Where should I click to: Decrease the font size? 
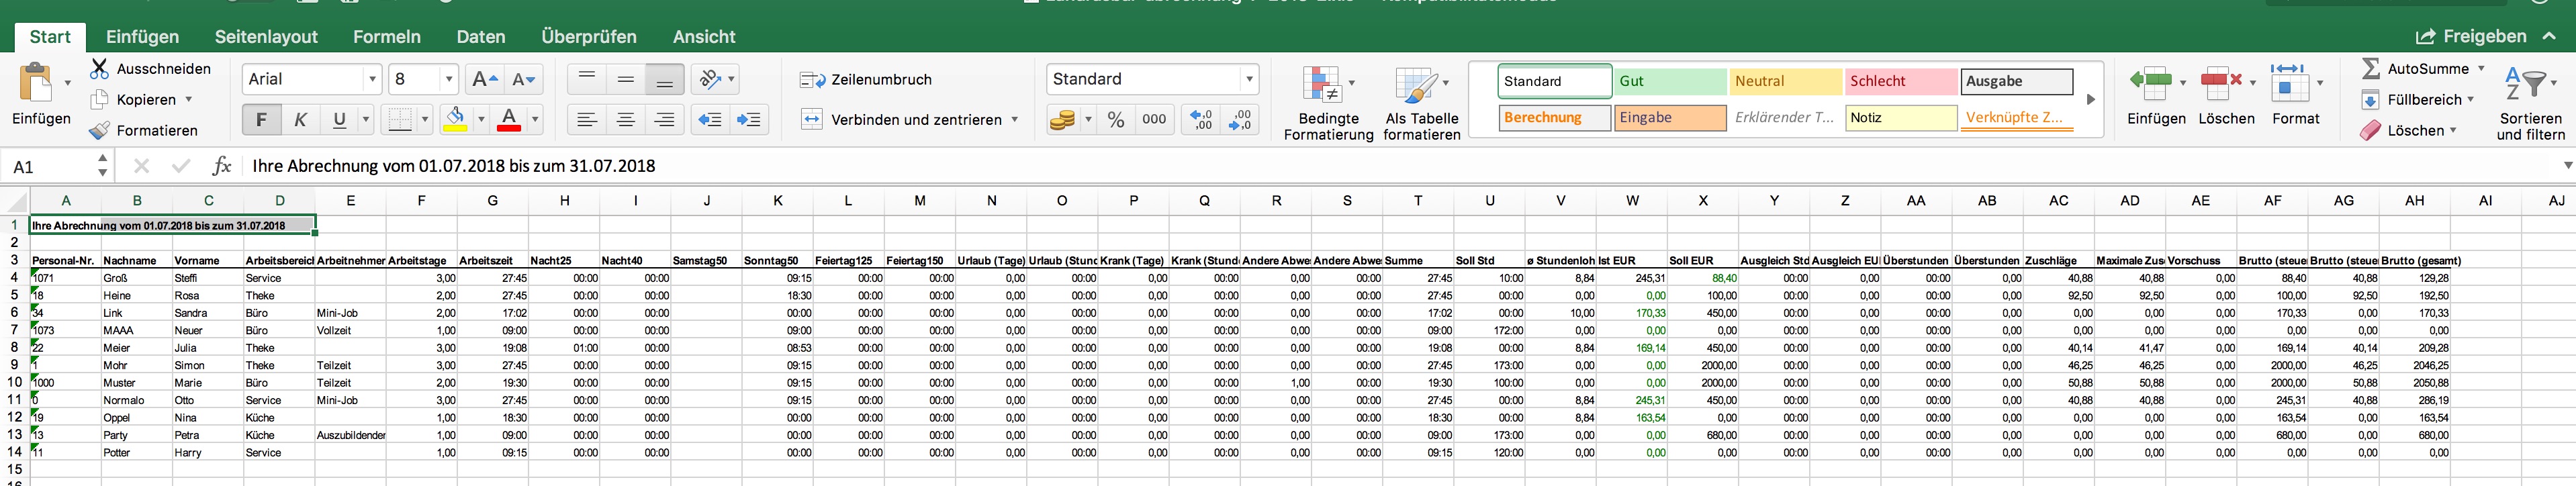pyautogui.click(x=523, y=80)
